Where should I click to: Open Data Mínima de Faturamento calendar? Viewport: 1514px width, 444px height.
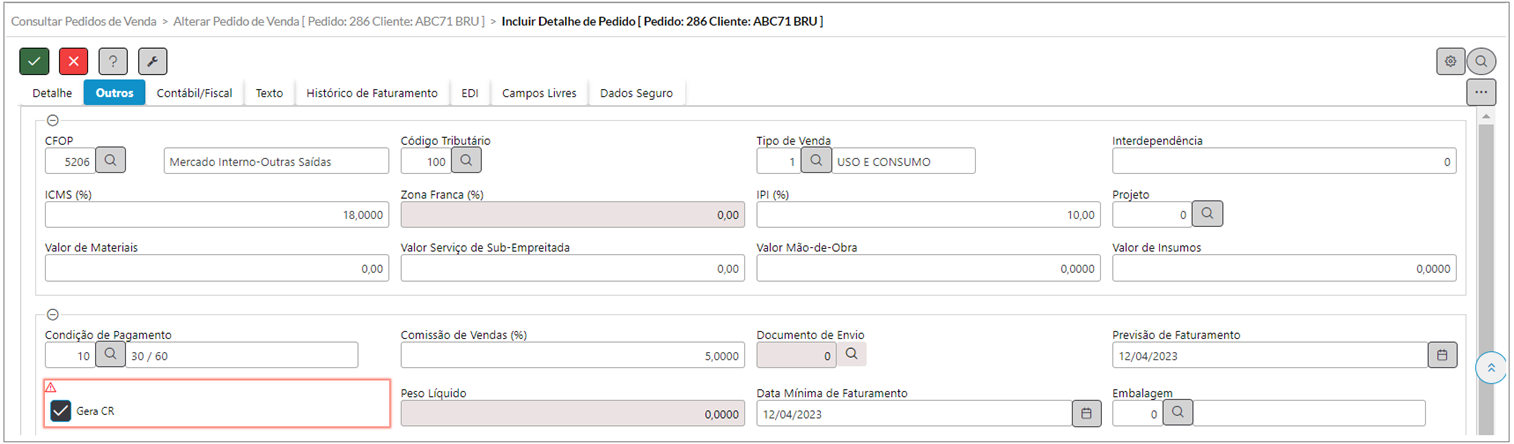tap(1086, 413)
